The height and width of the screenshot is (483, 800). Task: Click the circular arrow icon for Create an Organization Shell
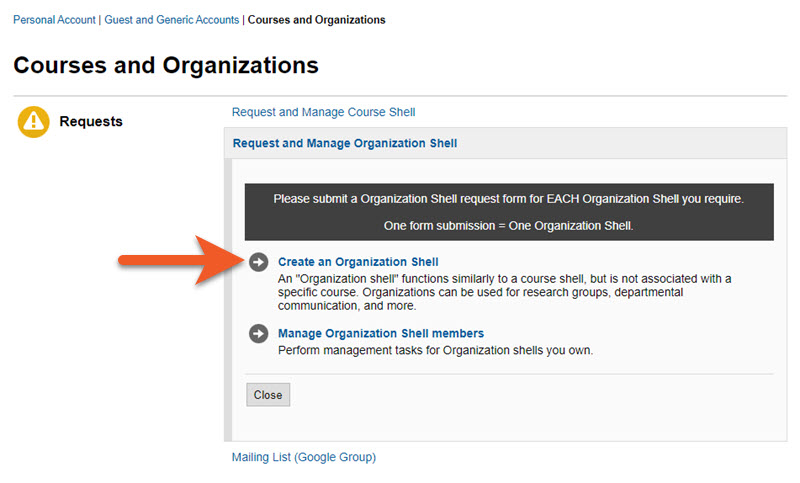tap(259, 262)
